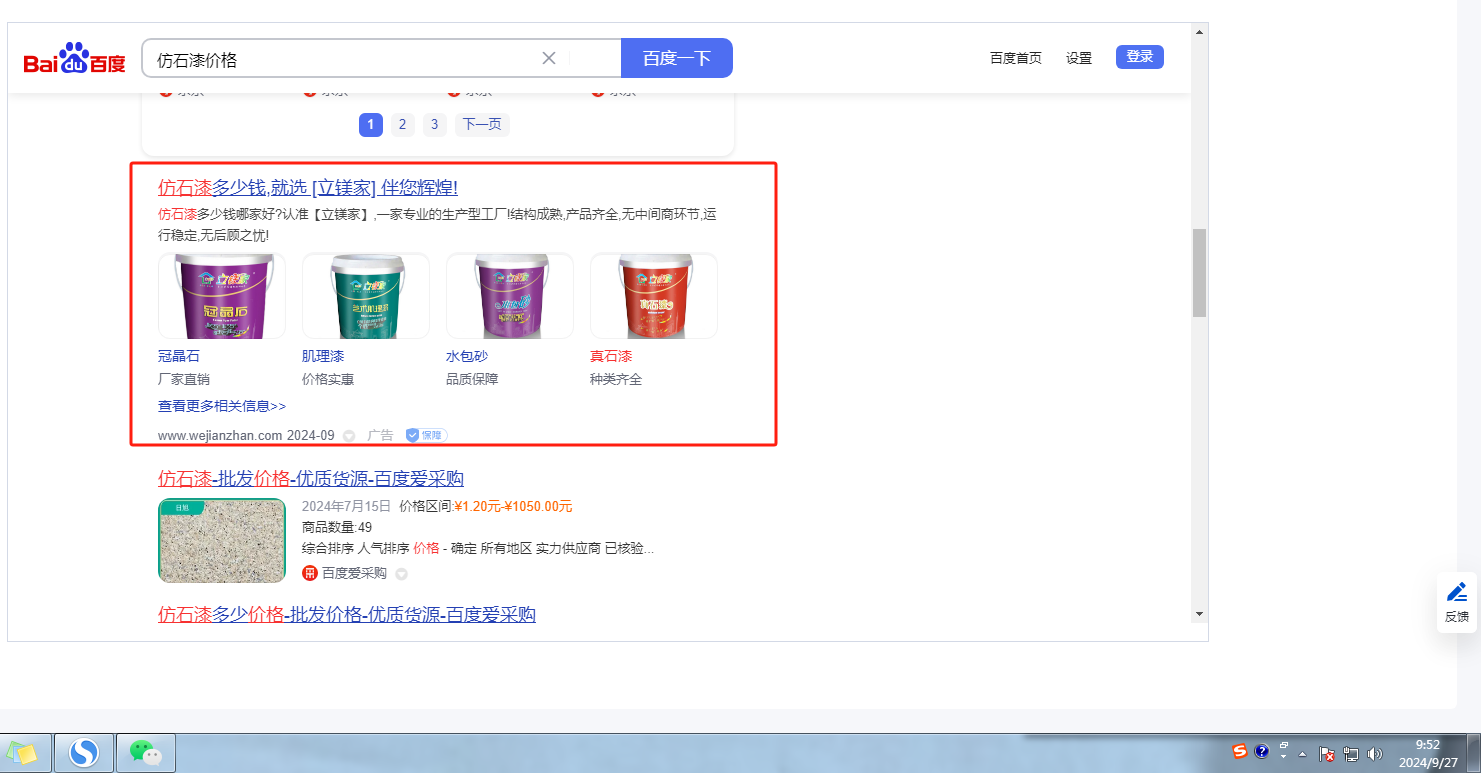
Task: Click the blue help question mark tray icon
Action: click(1262, 751)
